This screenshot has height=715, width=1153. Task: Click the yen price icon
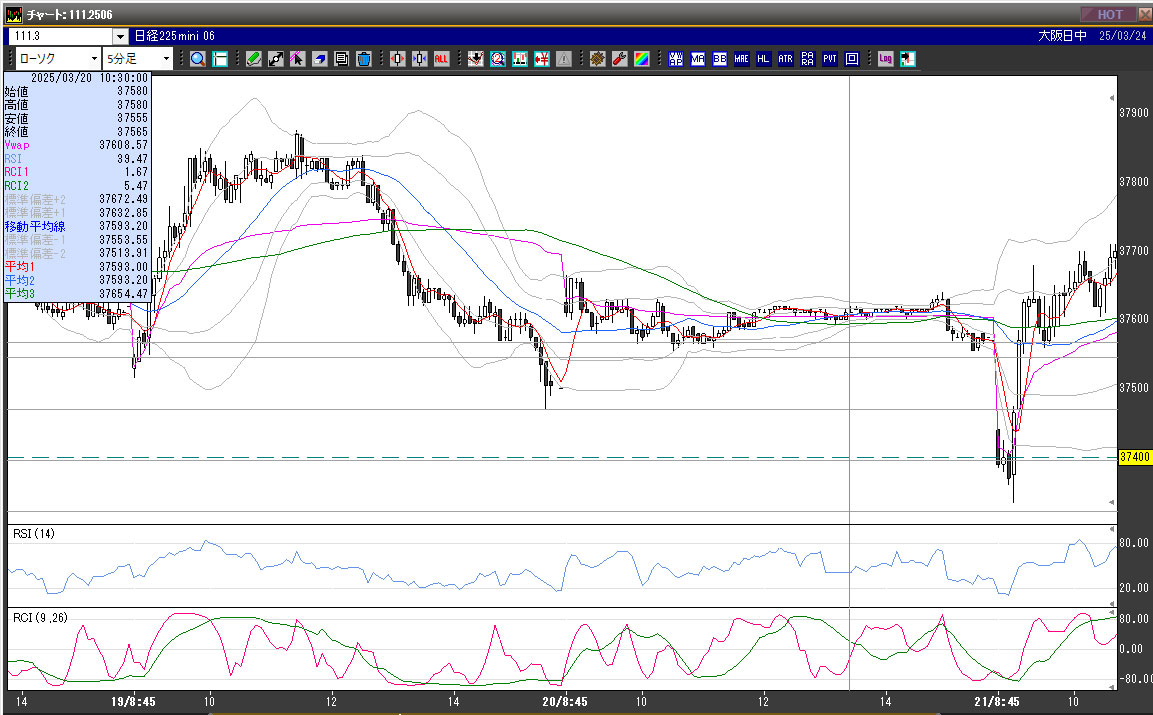[543, 59]
